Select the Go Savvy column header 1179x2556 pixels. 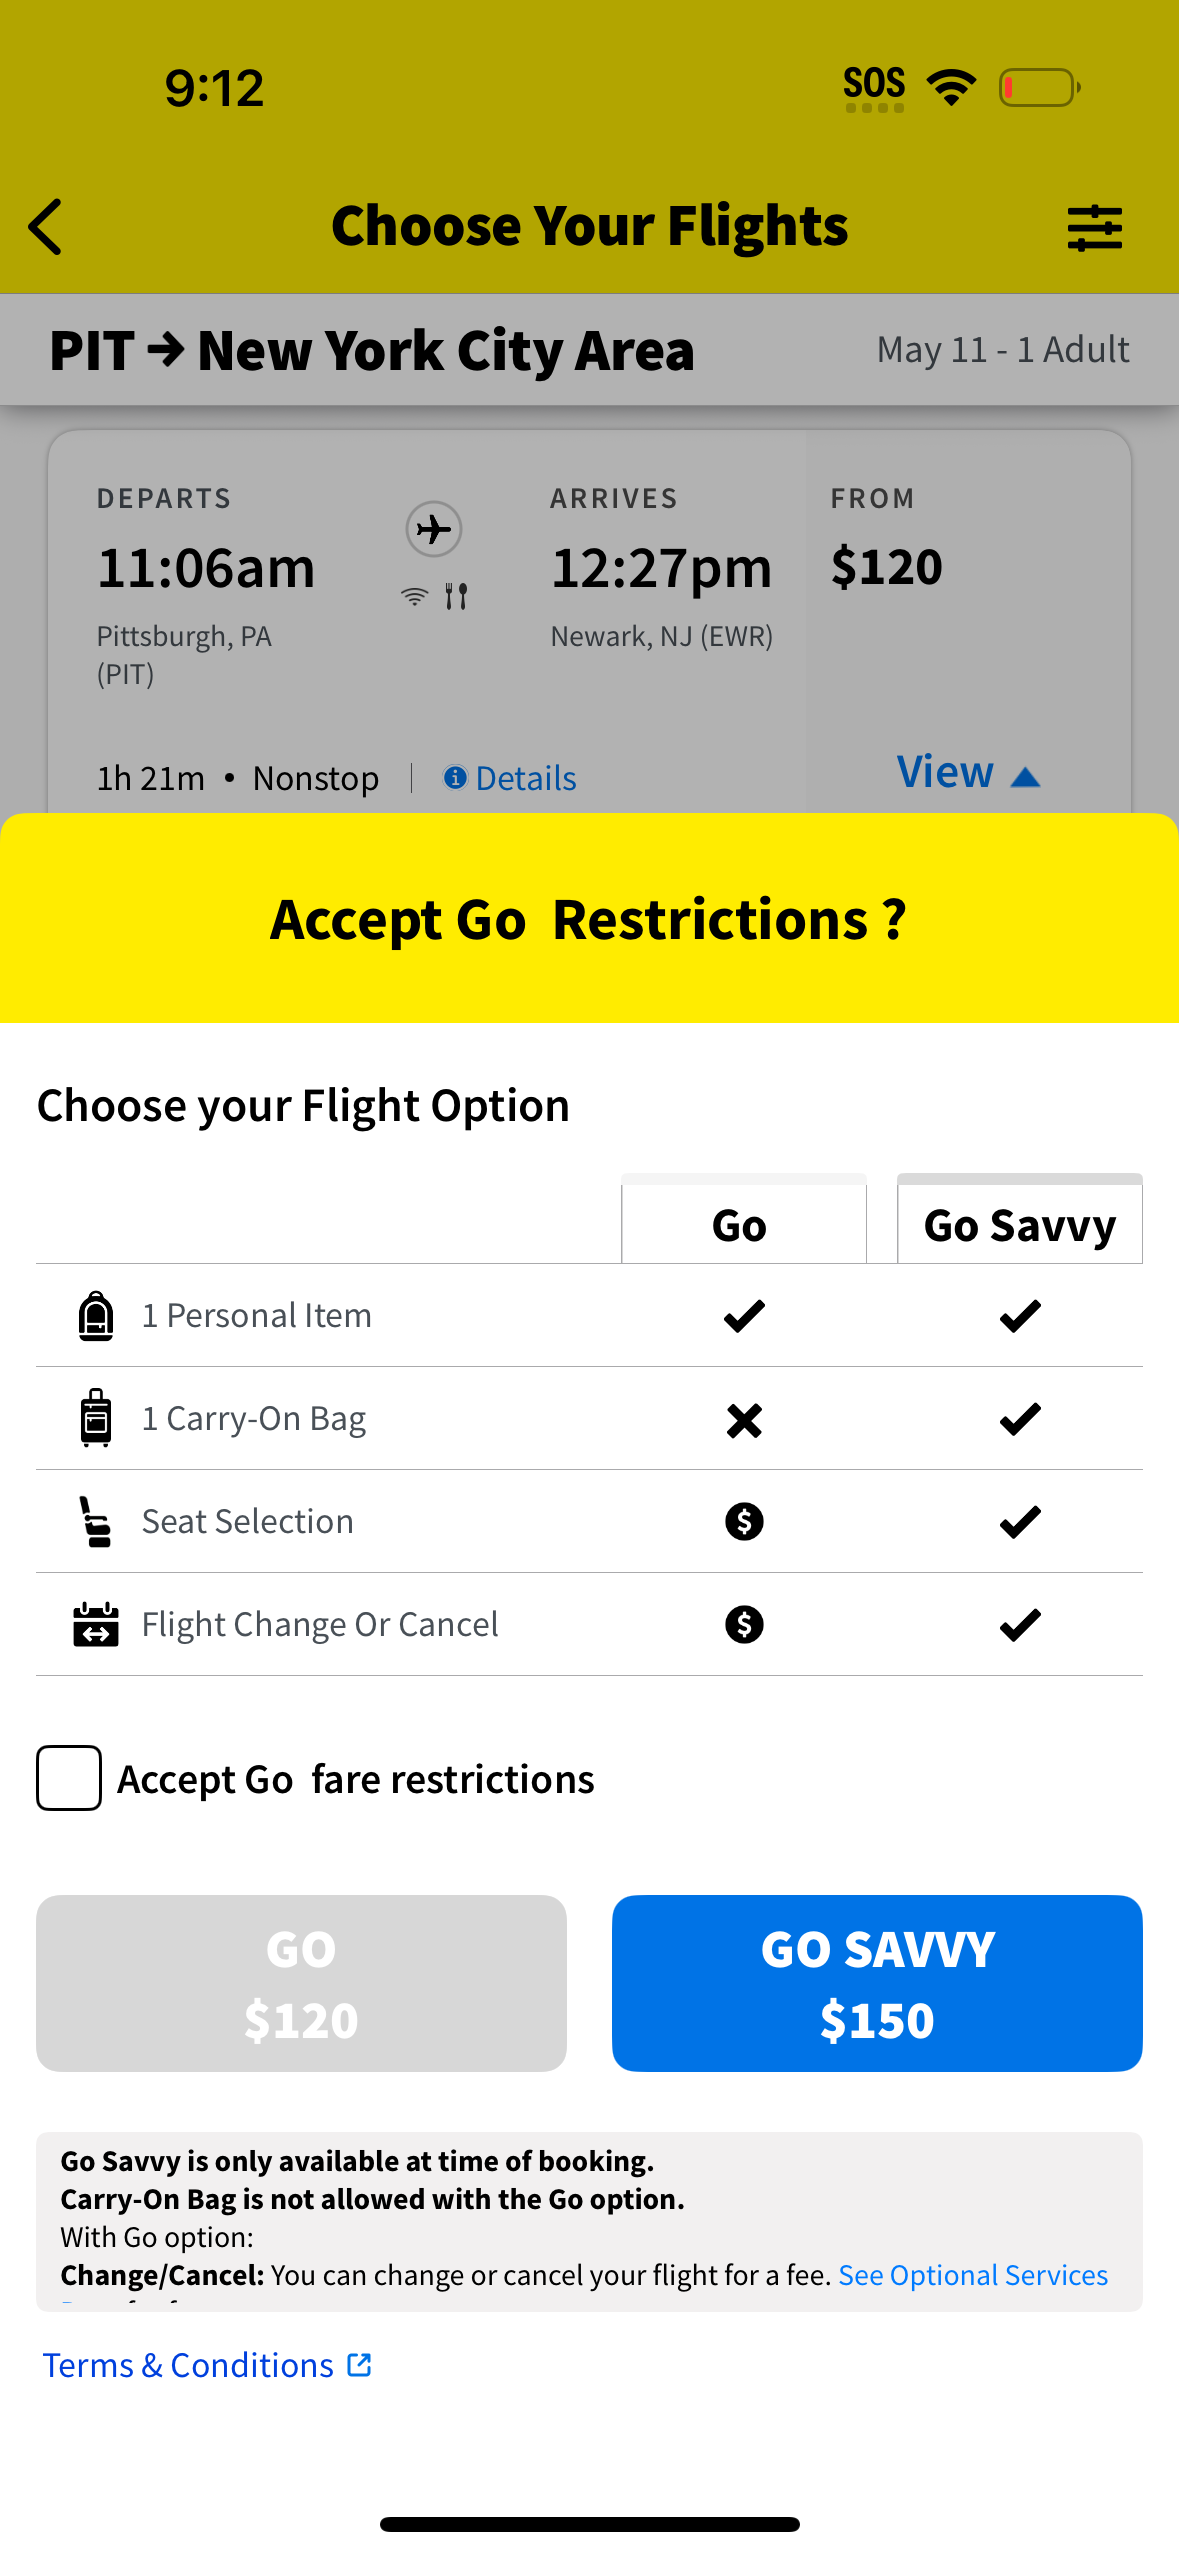coord(1019,1223)
